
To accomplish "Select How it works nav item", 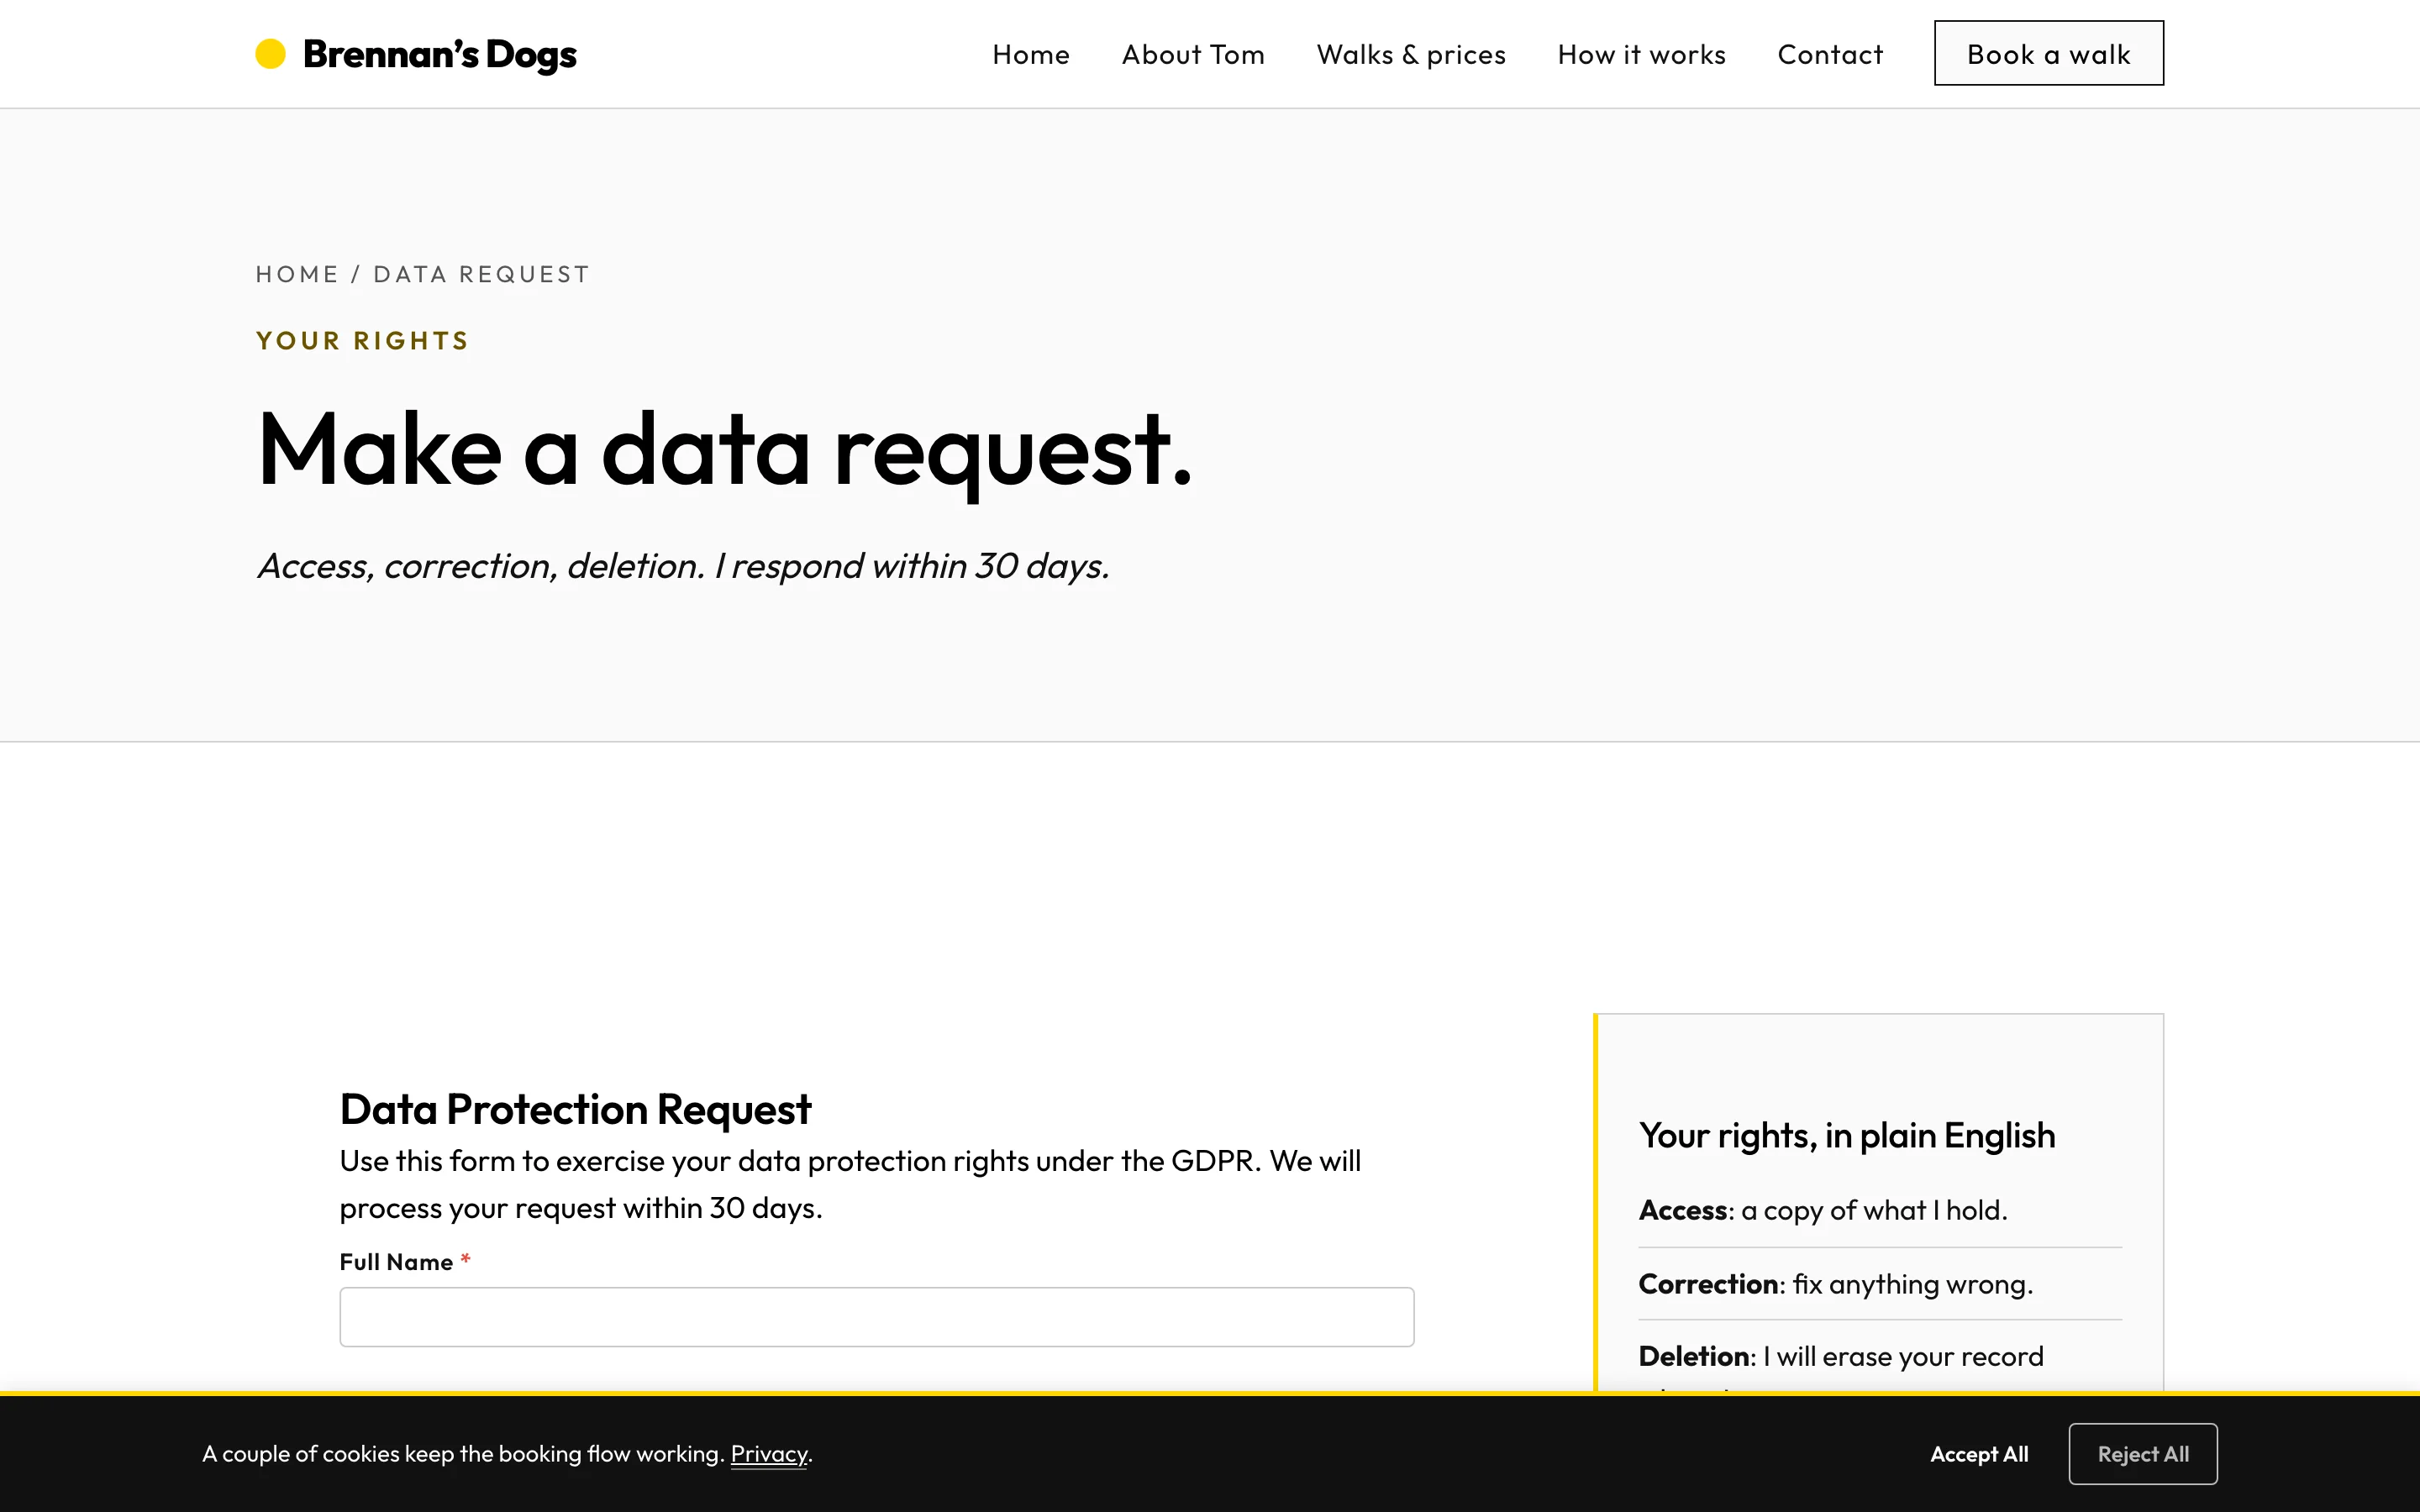I will [1641, 54].
